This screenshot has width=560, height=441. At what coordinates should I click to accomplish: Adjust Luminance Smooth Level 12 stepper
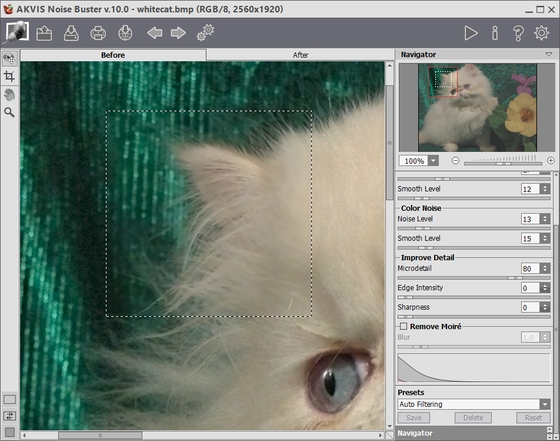(x=545, y=189)
